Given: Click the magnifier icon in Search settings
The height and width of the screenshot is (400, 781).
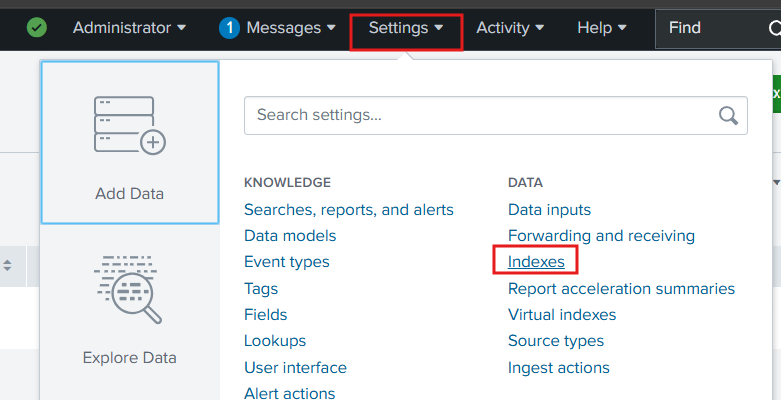Looking at the screenshot, I should [x=729, y=115].
